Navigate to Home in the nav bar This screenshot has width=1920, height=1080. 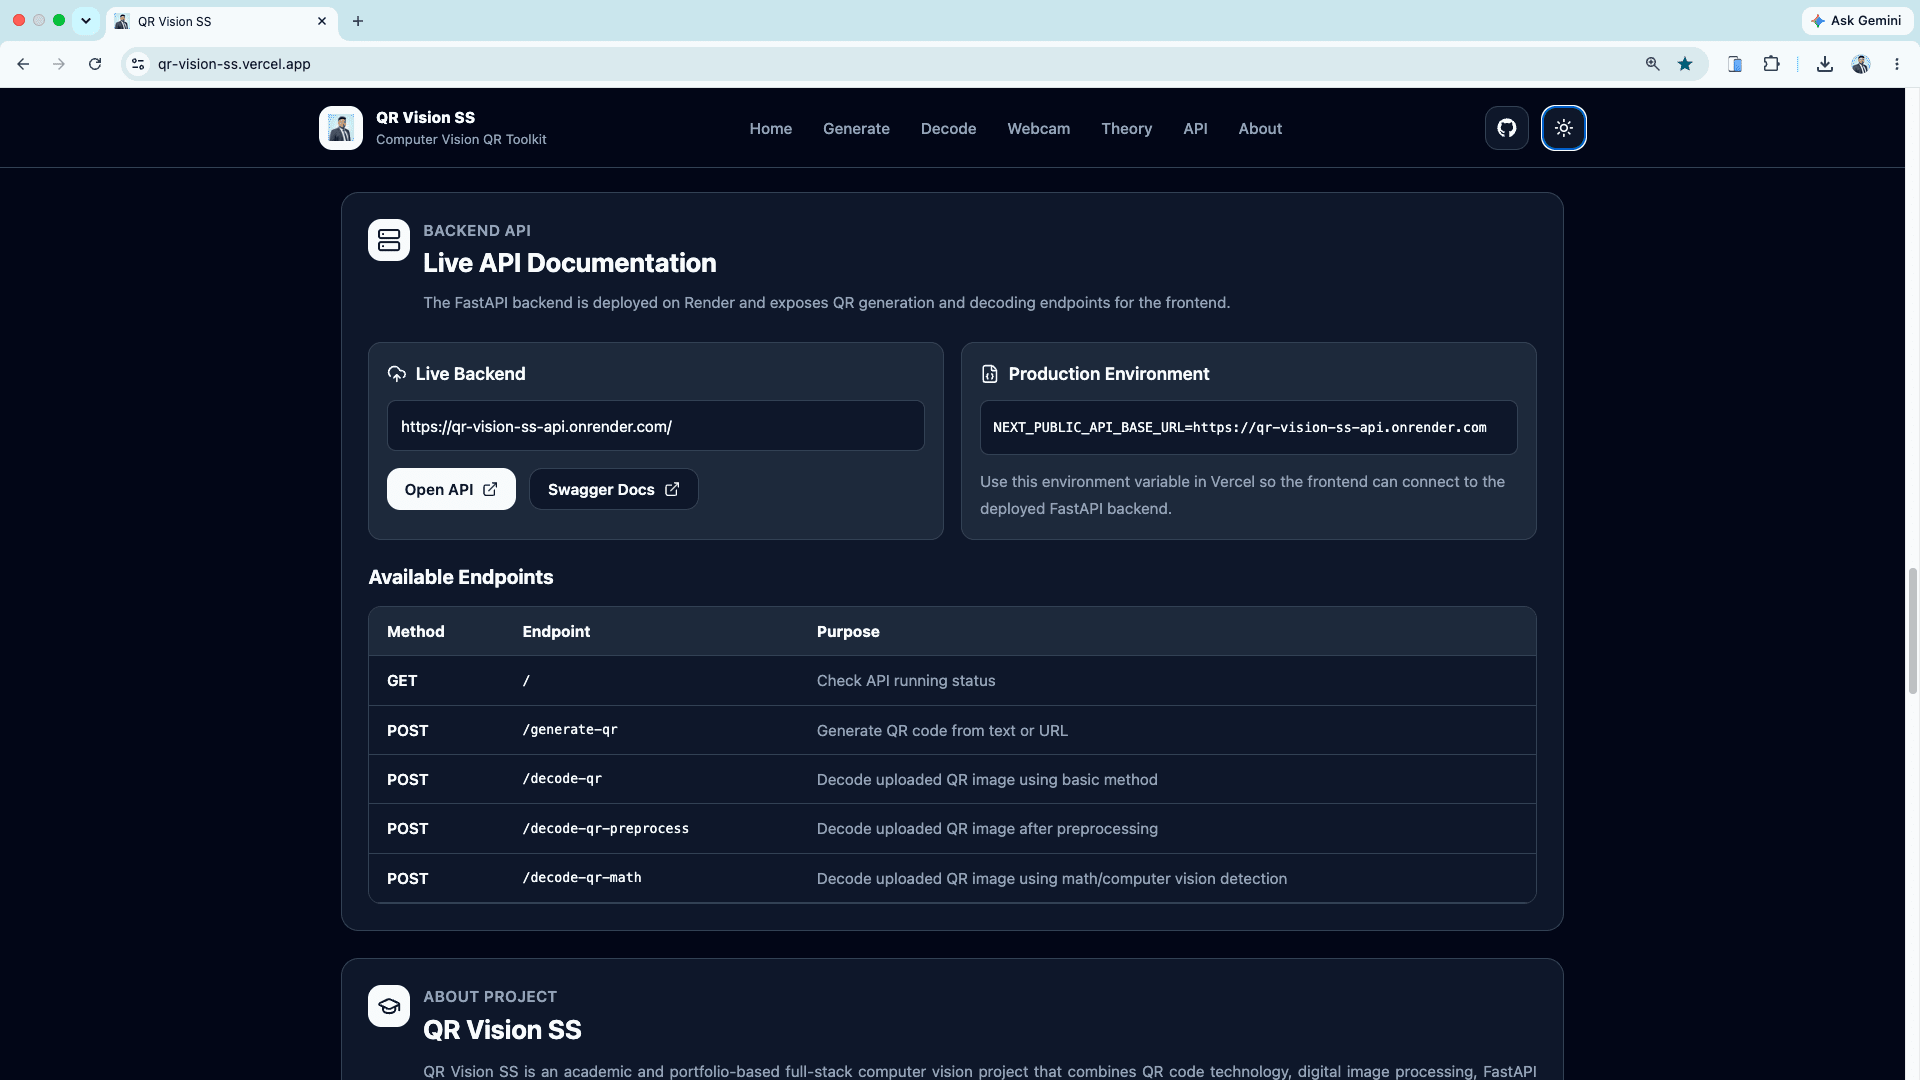(x=770, y=129)
